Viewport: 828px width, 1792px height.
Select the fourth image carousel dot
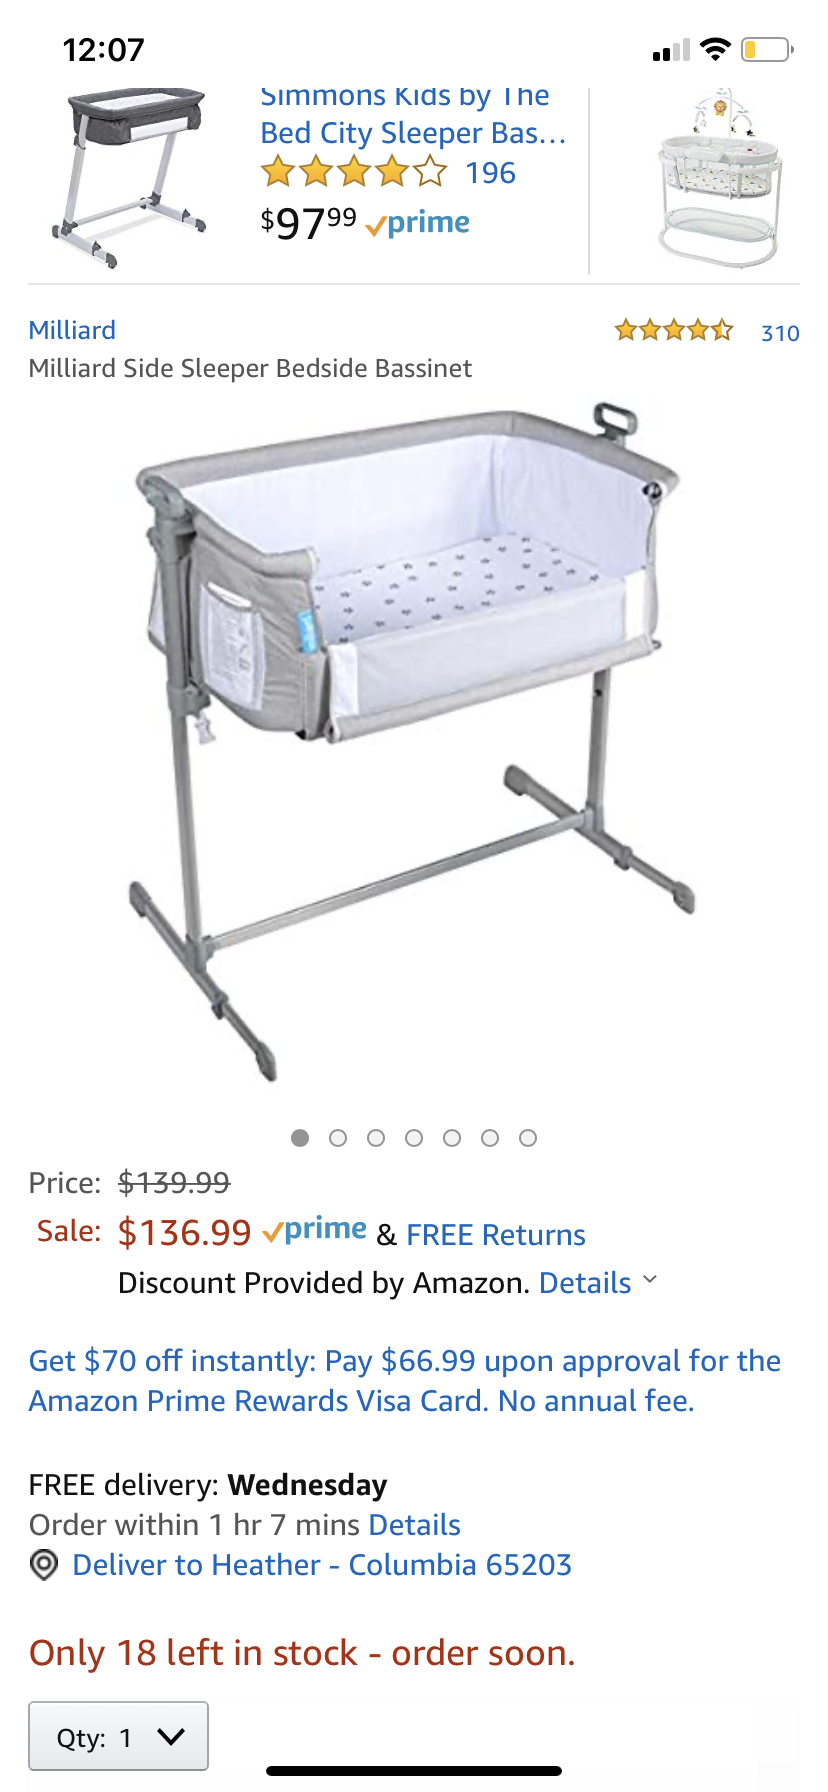414,1138
